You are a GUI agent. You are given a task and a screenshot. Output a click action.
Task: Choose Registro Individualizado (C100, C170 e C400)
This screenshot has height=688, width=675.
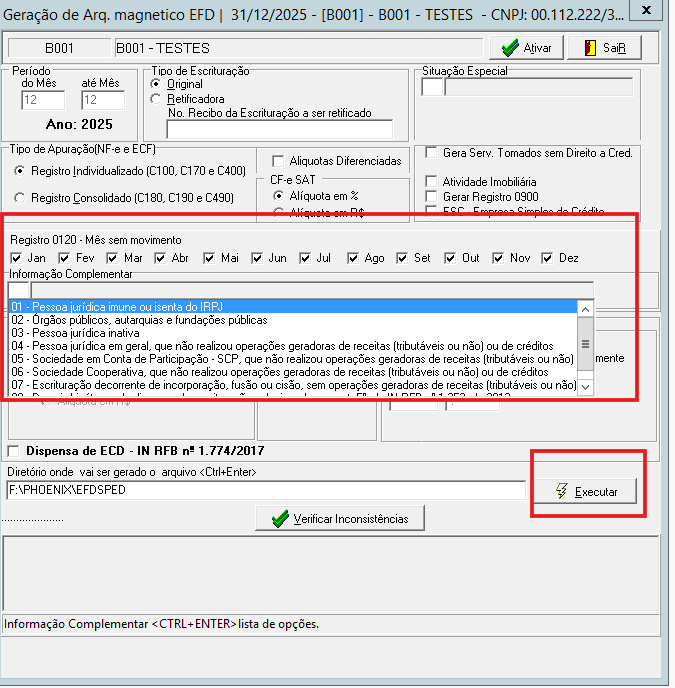click(19, 171)
